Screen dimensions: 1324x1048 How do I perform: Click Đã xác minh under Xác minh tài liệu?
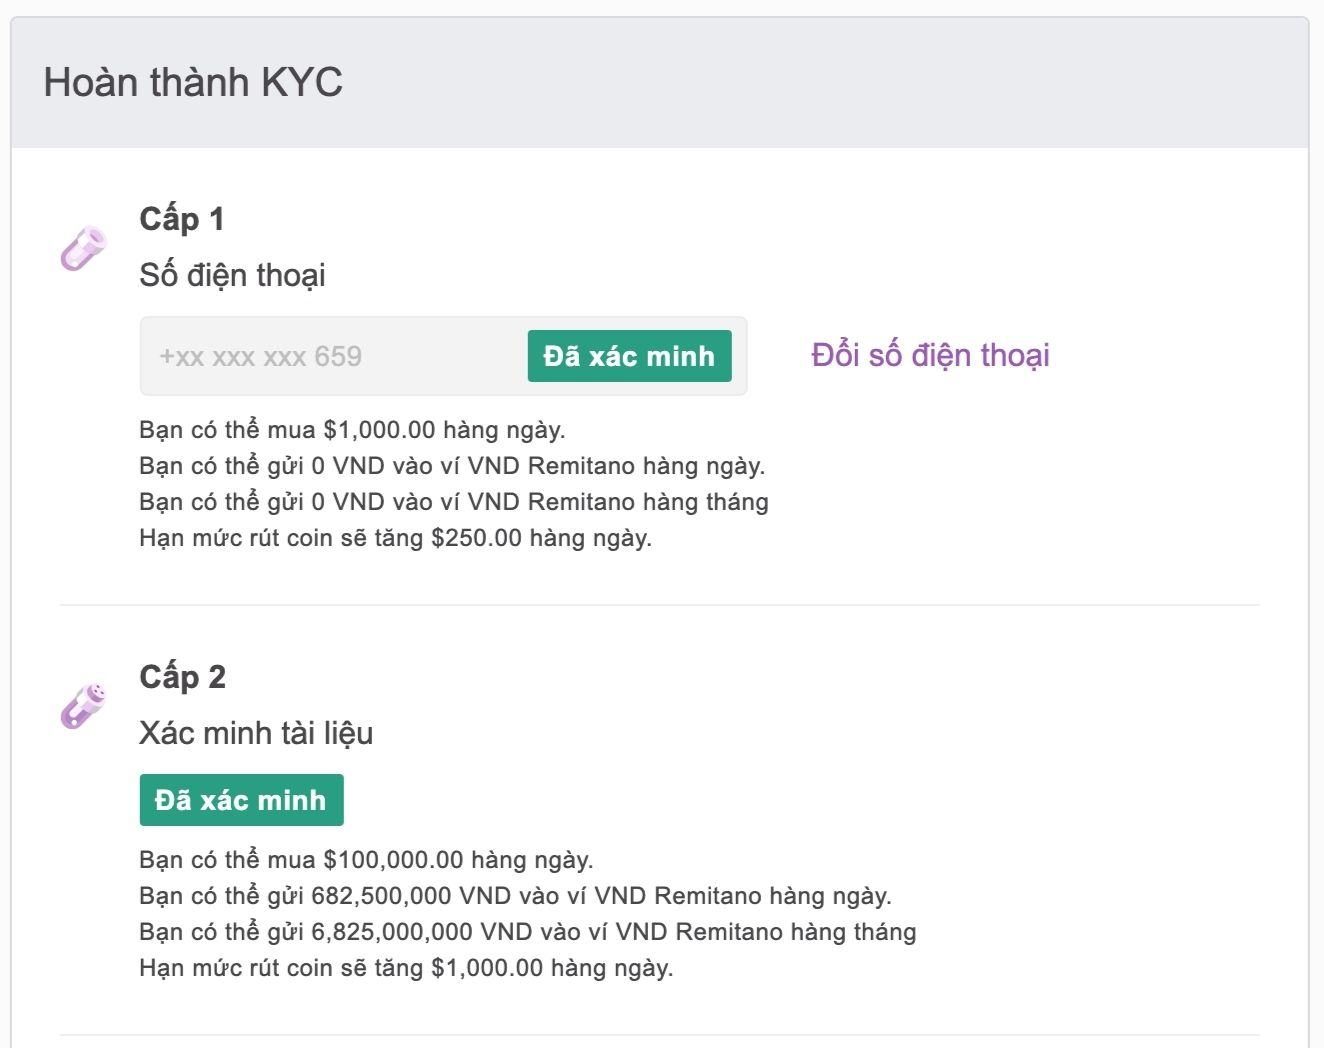tap(241, 800)
